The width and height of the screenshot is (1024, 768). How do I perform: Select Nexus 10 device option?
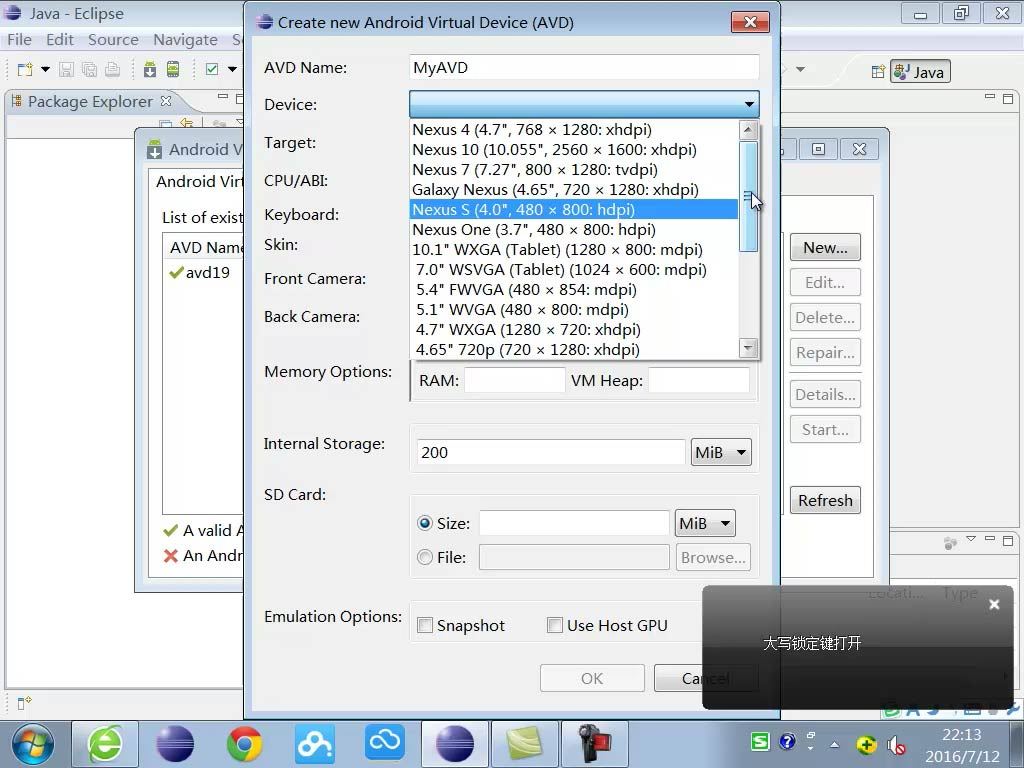[573, 150]
